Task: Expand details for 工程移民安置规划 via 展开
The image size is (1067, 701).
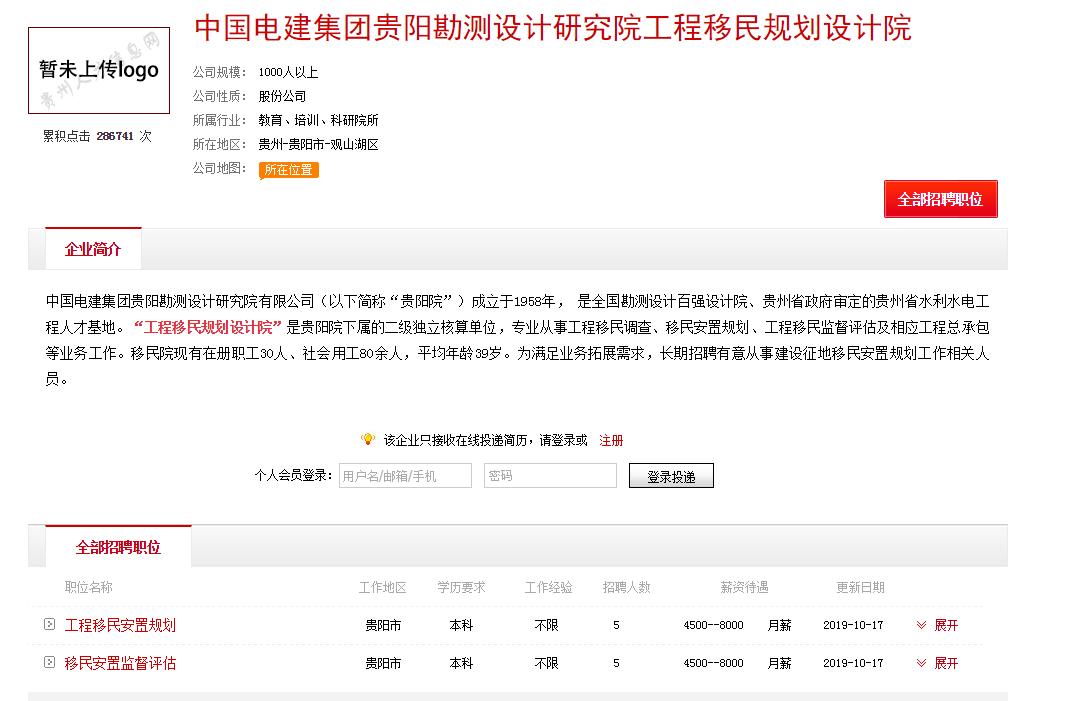Action: [944, 624]
